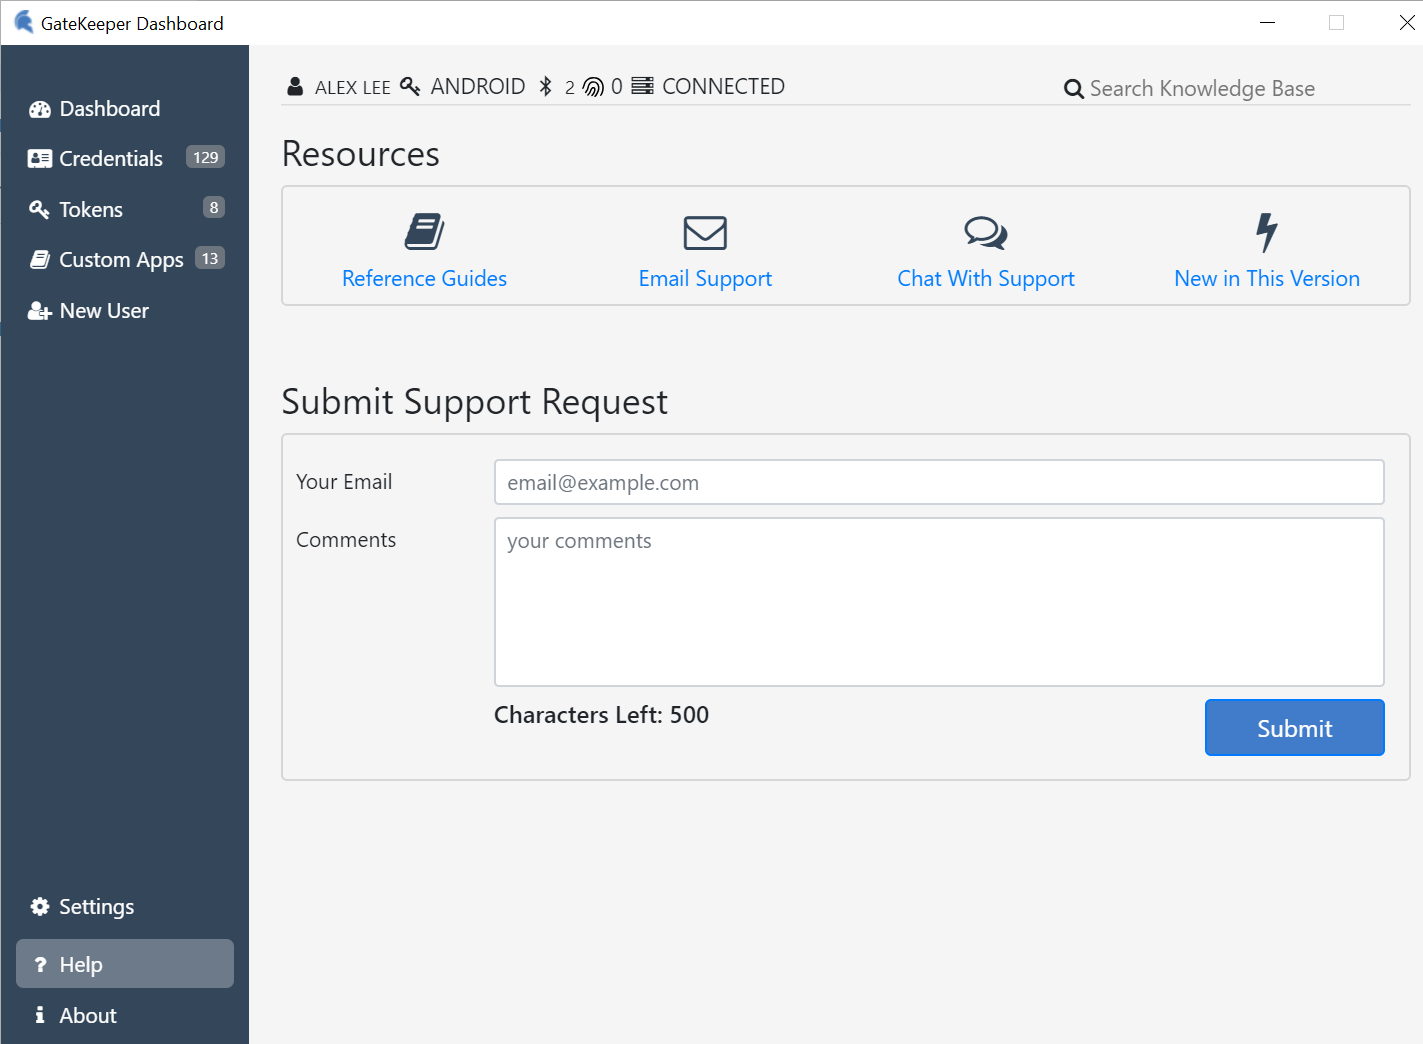This screenshot has width=1423, height=1044.
Task: Click into the Comments text area
Action: click(938, 602)
